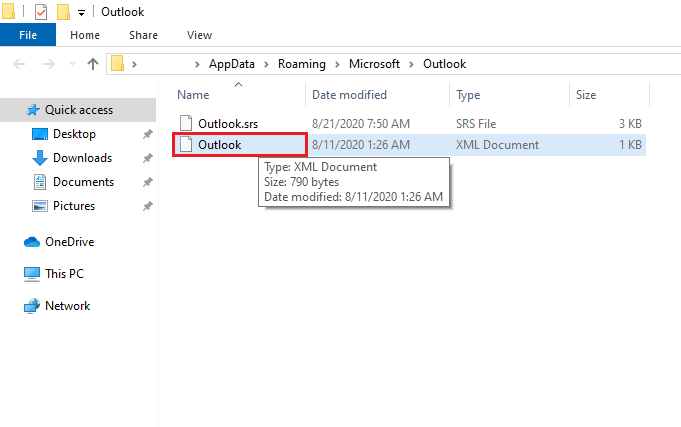Image resolution: width=681 pixels, height=427 pixels.
Task: Click the Forward navigation arrow
Action: [49, 64]
